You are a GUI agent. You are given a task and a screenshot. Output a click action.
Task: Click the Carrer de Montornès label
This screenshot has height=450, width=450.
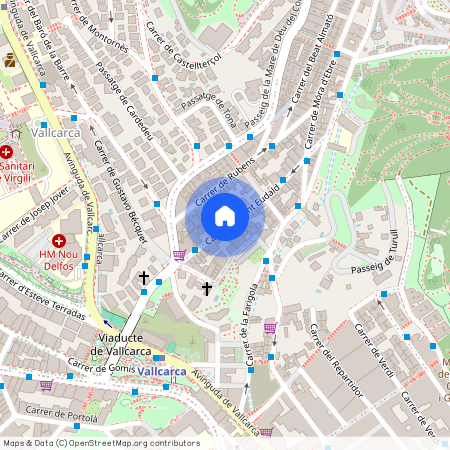click(x=100, y=26)
